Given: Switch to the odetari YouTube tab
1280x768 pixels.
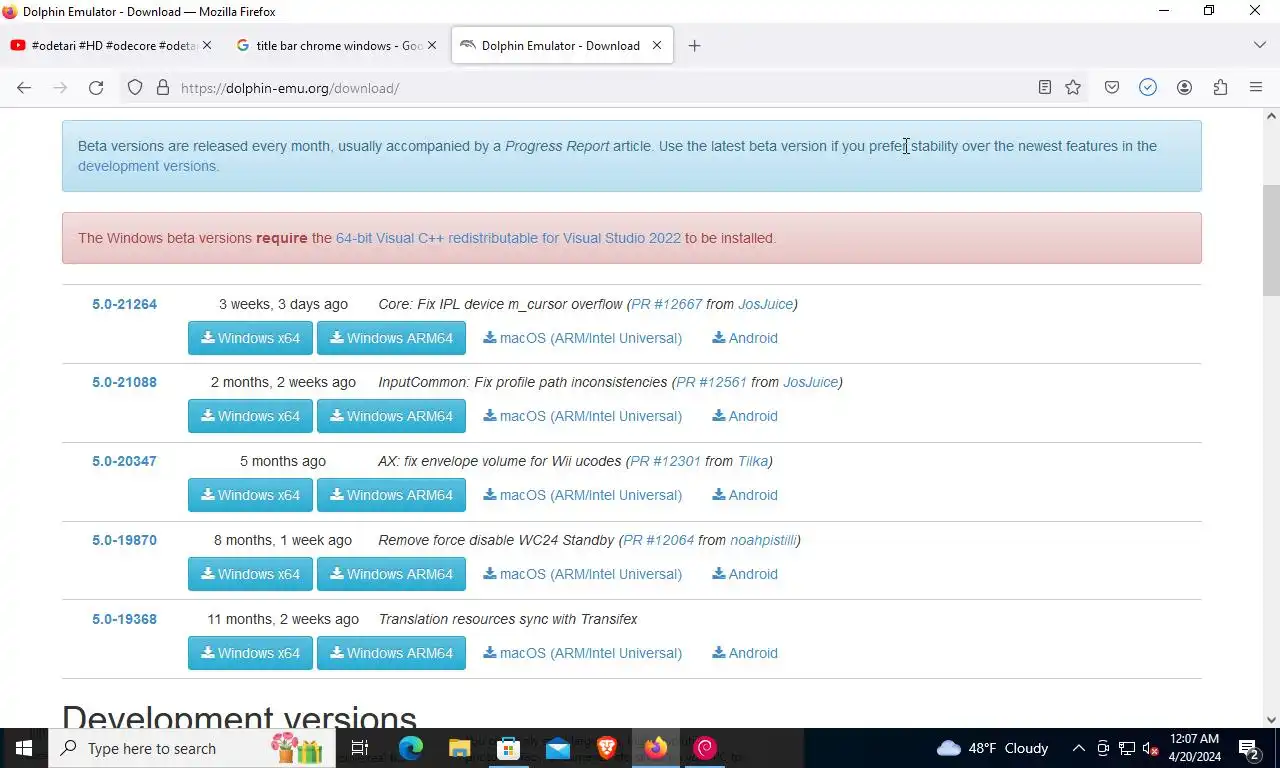Looking at the screenshot, I should click(x=109, y=46).
